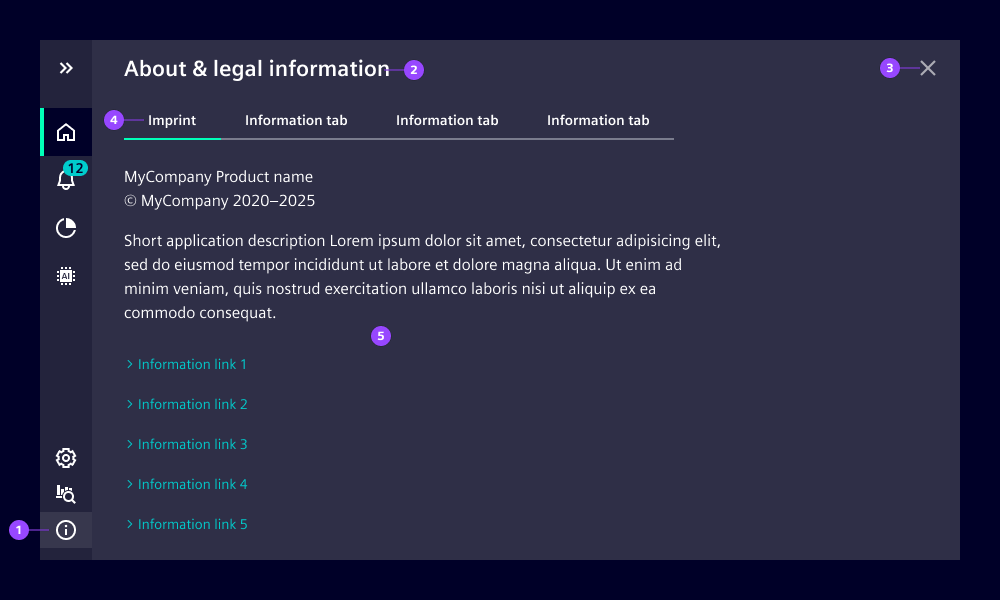Select the AI chip icon in sidebar
The height and width of the screenshot is (600, 1000).
[x=66, y=276]
